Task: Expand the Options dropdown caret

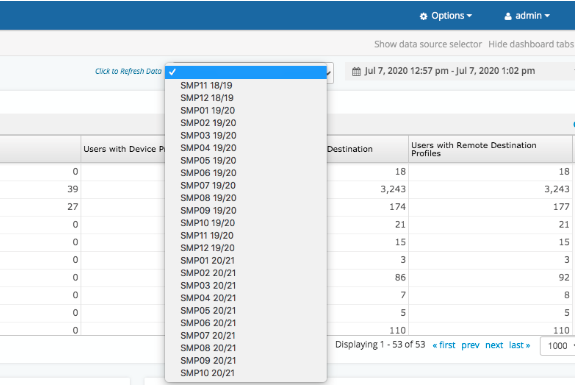Action: click(x=469, y=16)
